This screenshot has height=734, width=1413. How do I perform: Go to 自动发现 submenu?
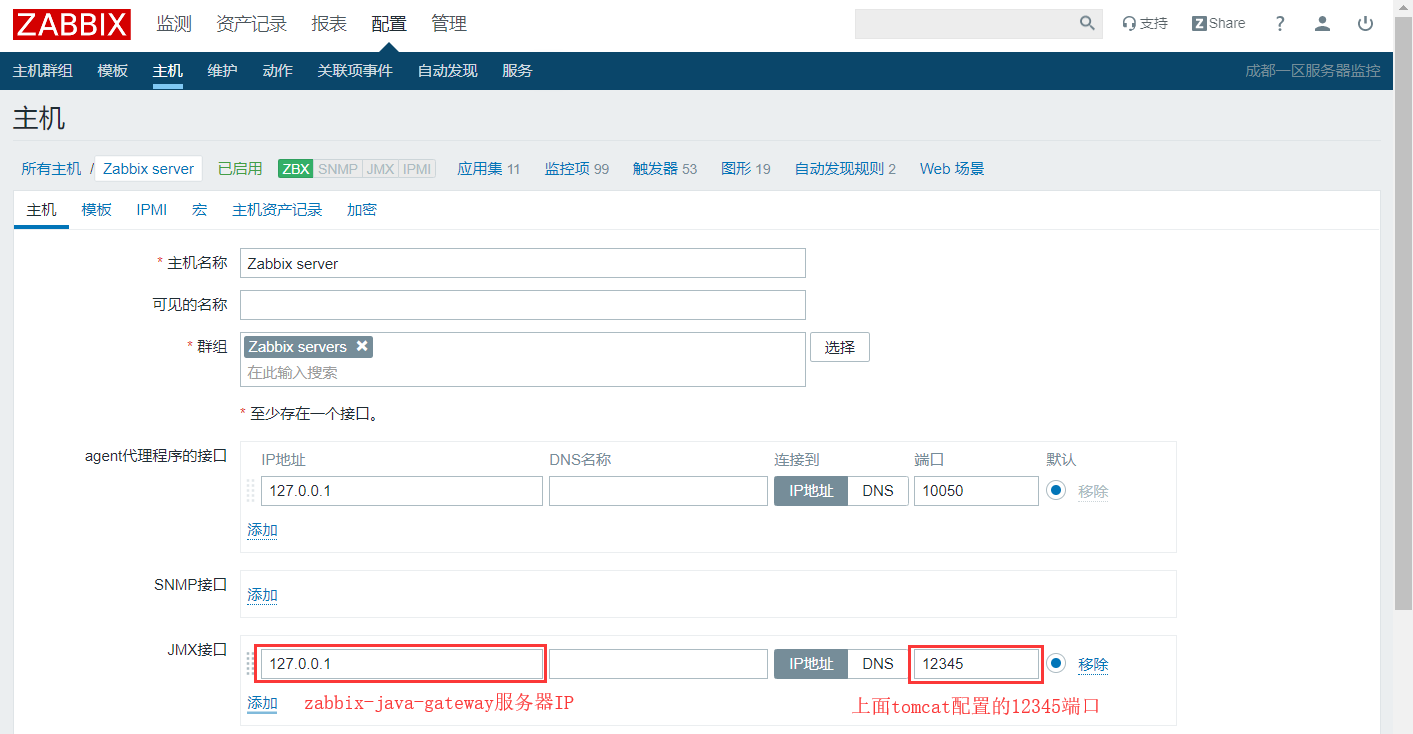click(448, 71)
